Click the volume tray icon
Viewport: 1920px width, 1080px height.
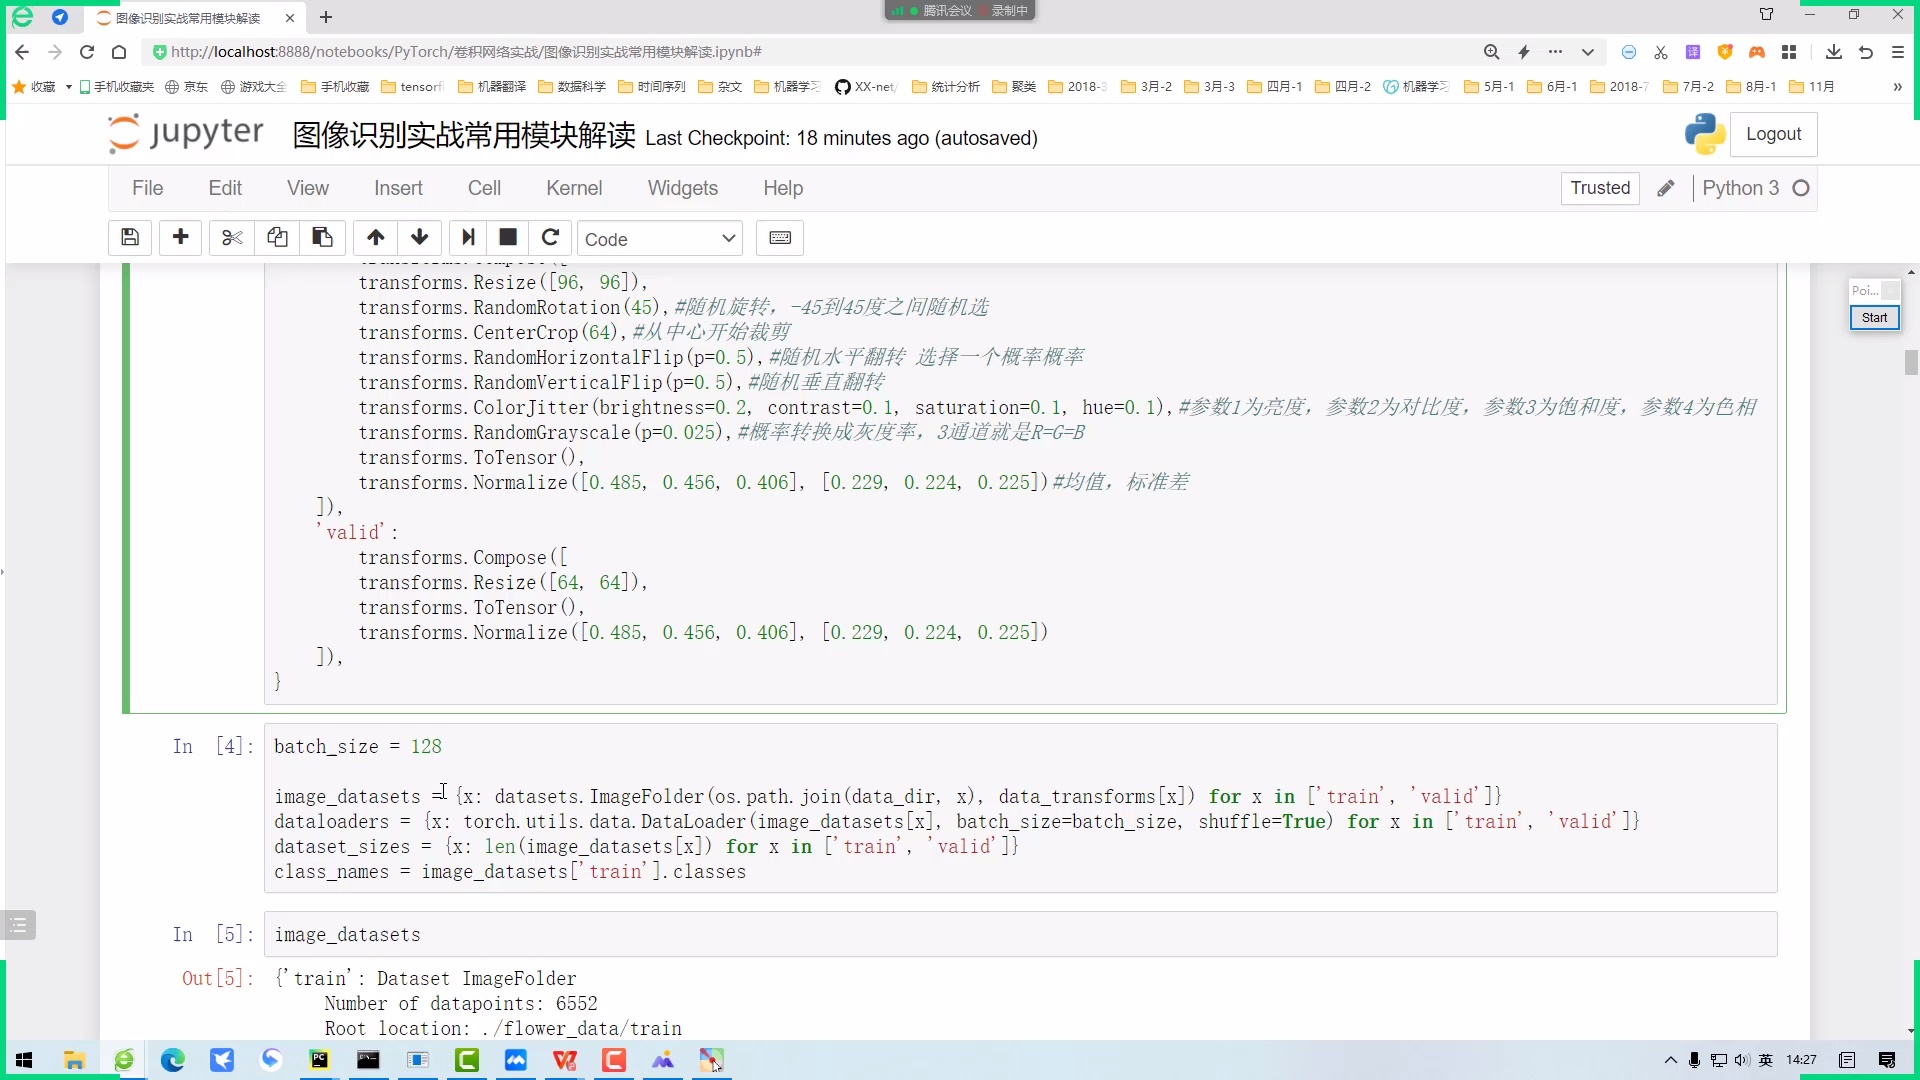[1742, 1060]
